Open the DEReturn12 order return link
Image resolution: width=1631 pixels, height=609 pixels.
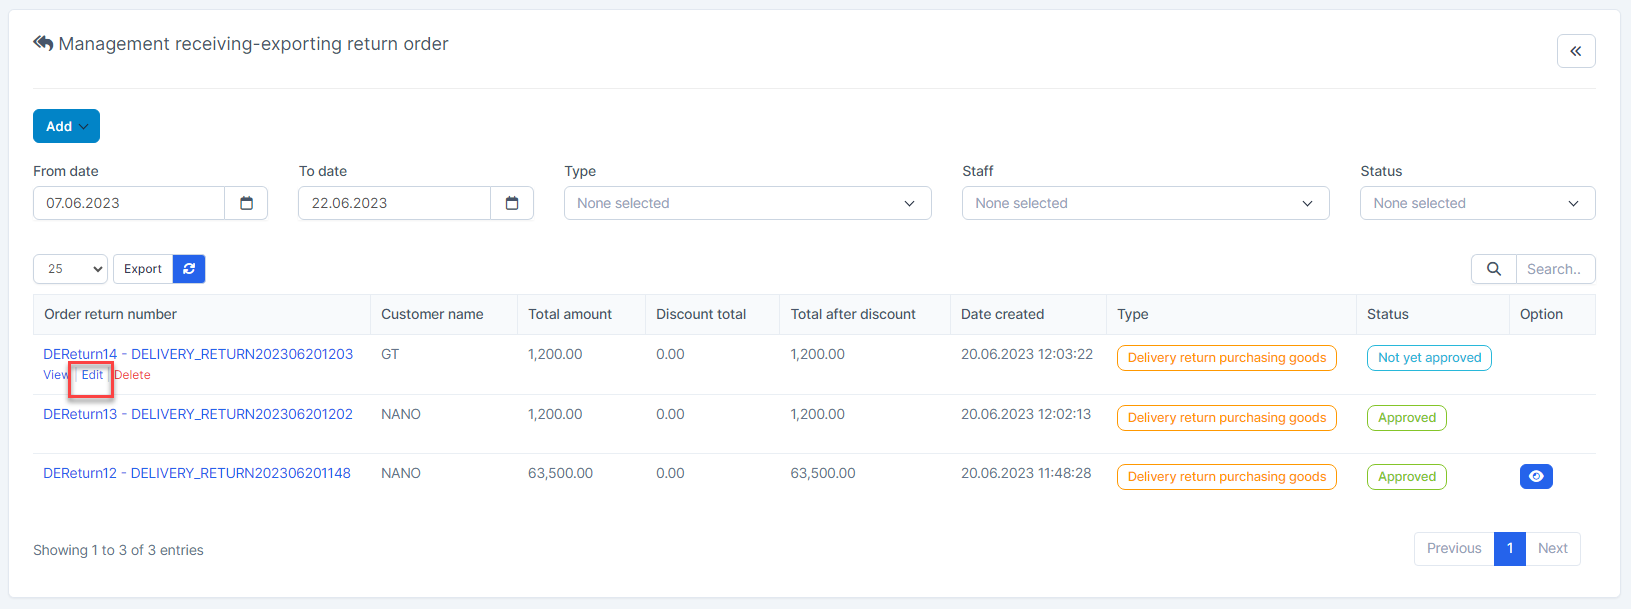[x=197, y=473]
